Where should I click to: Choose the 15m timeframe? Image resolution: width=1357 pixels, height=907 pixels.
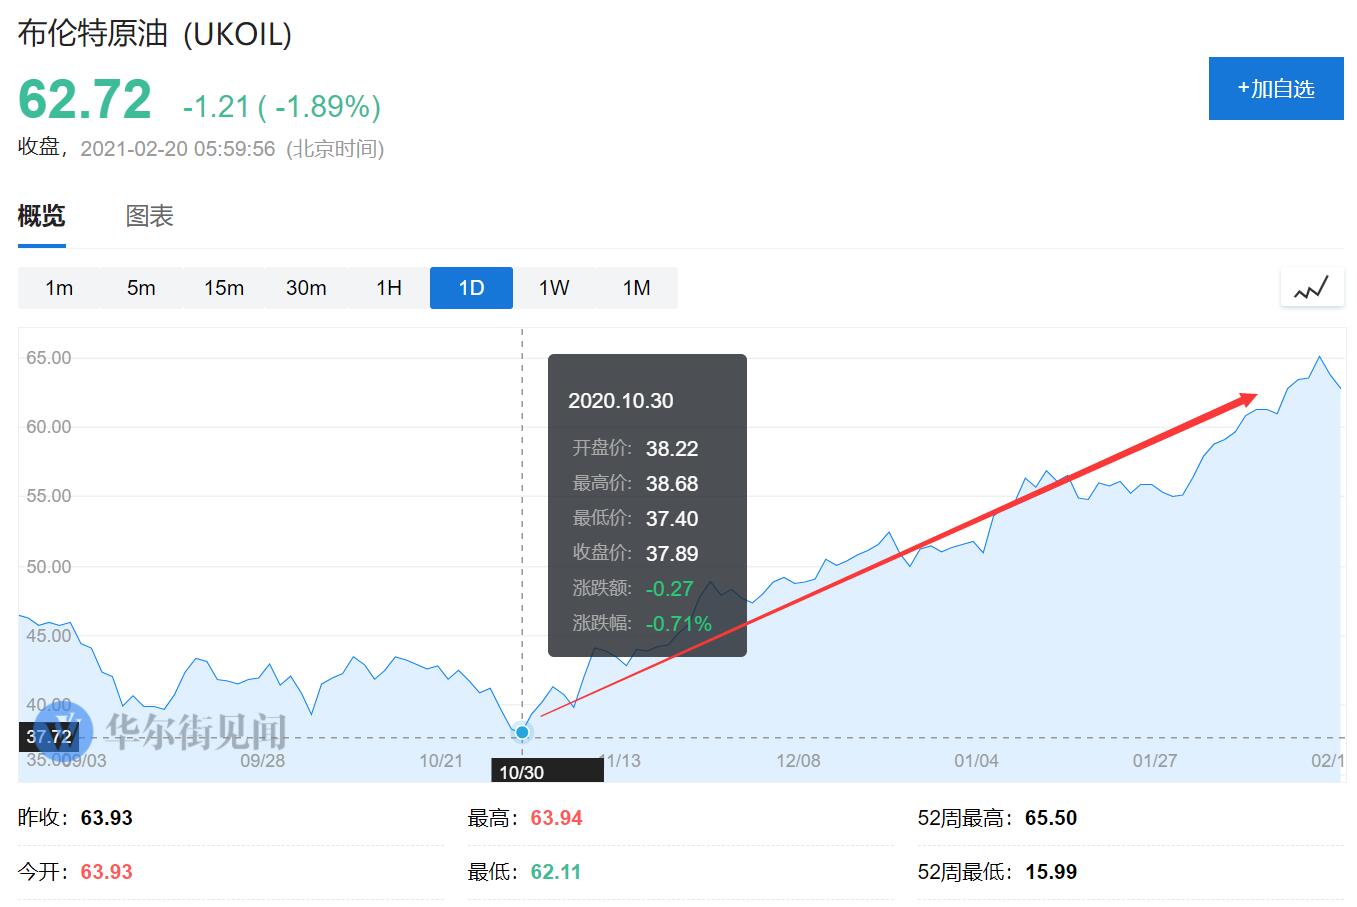[x=224, y=288]
